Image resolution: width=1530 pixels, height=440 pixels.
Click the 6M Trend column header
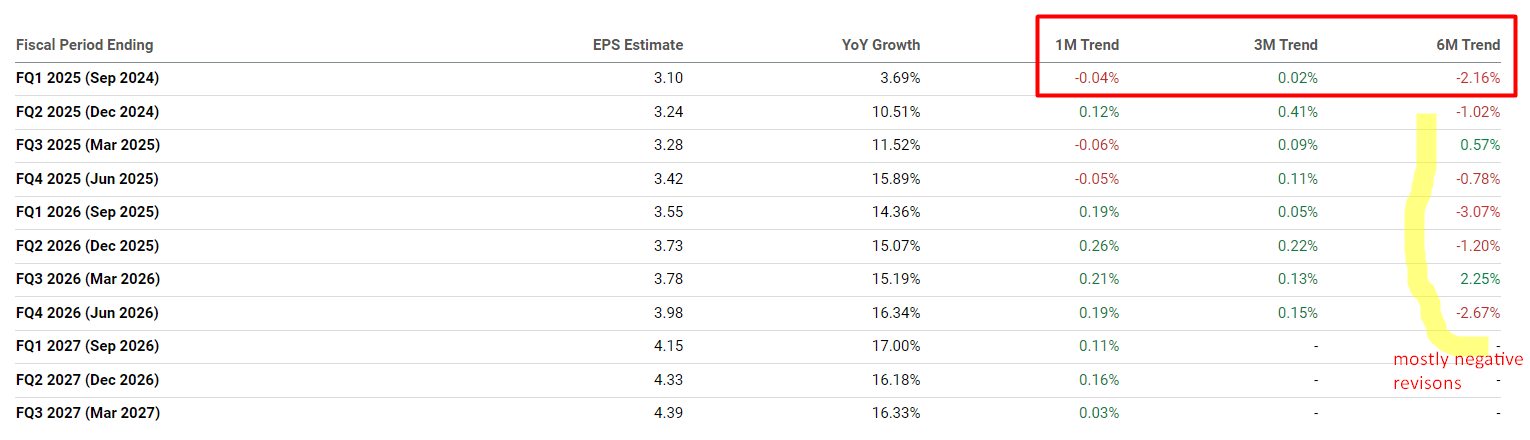(1467, 45)
